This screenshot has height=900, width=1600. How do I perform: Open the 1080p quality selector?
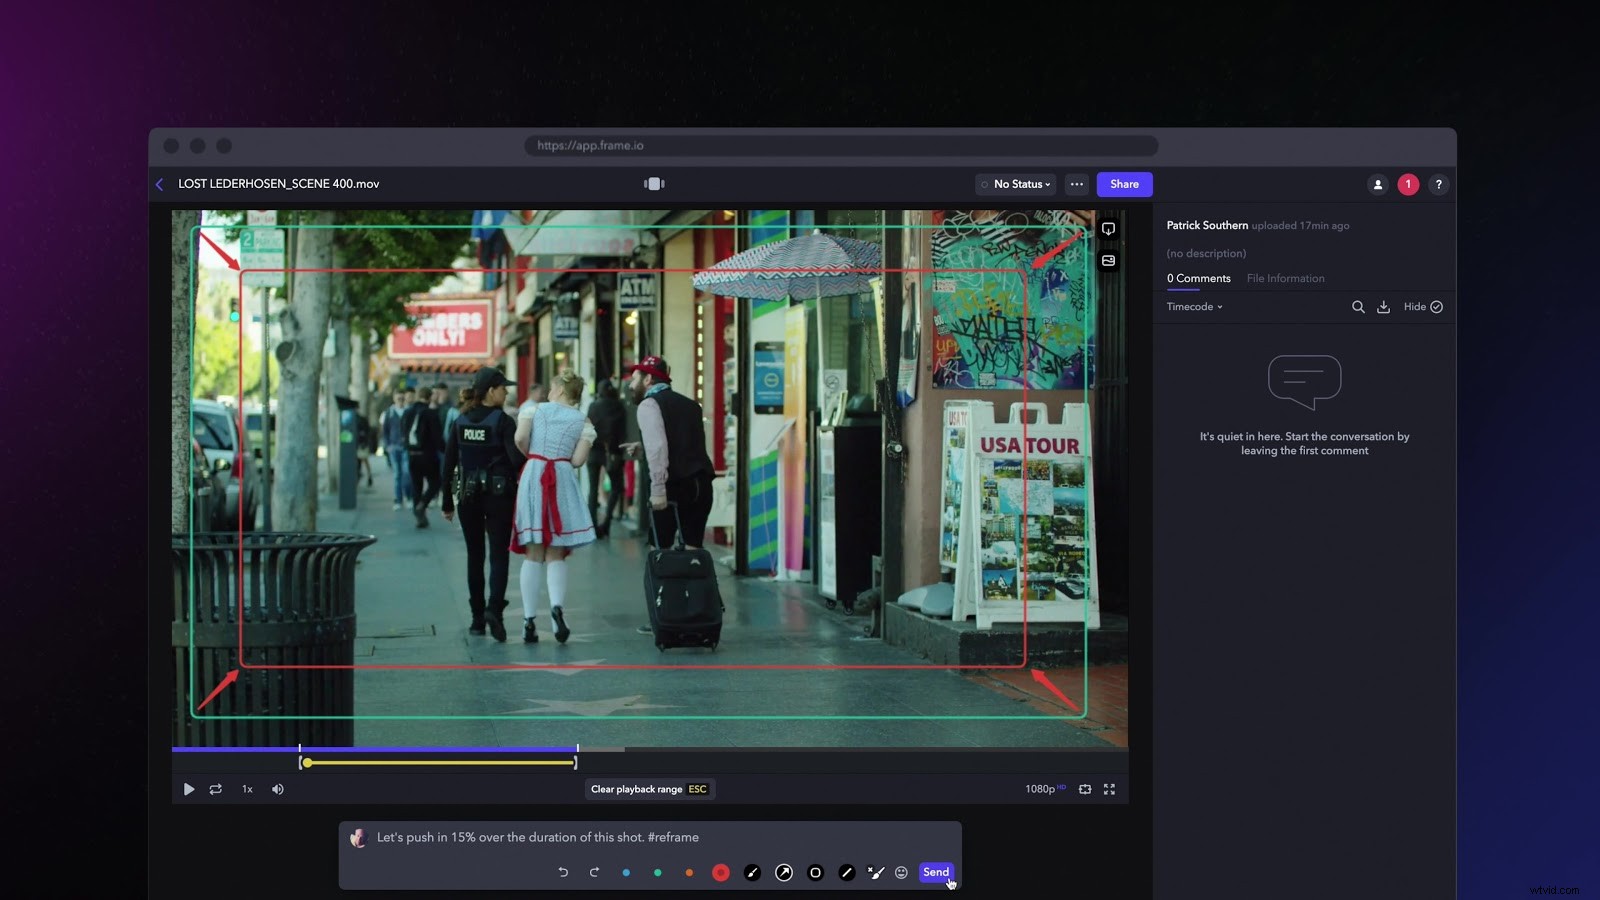click(1040, 789)
